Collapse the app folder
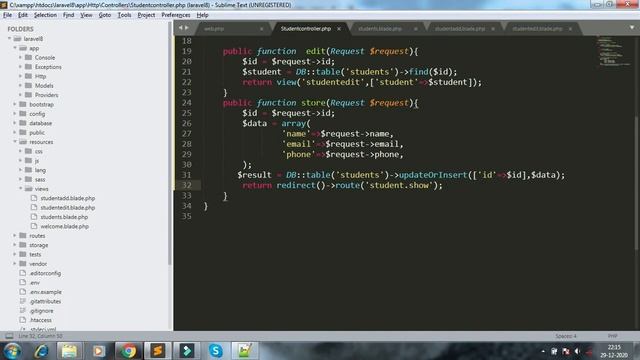 pos(15,48)
